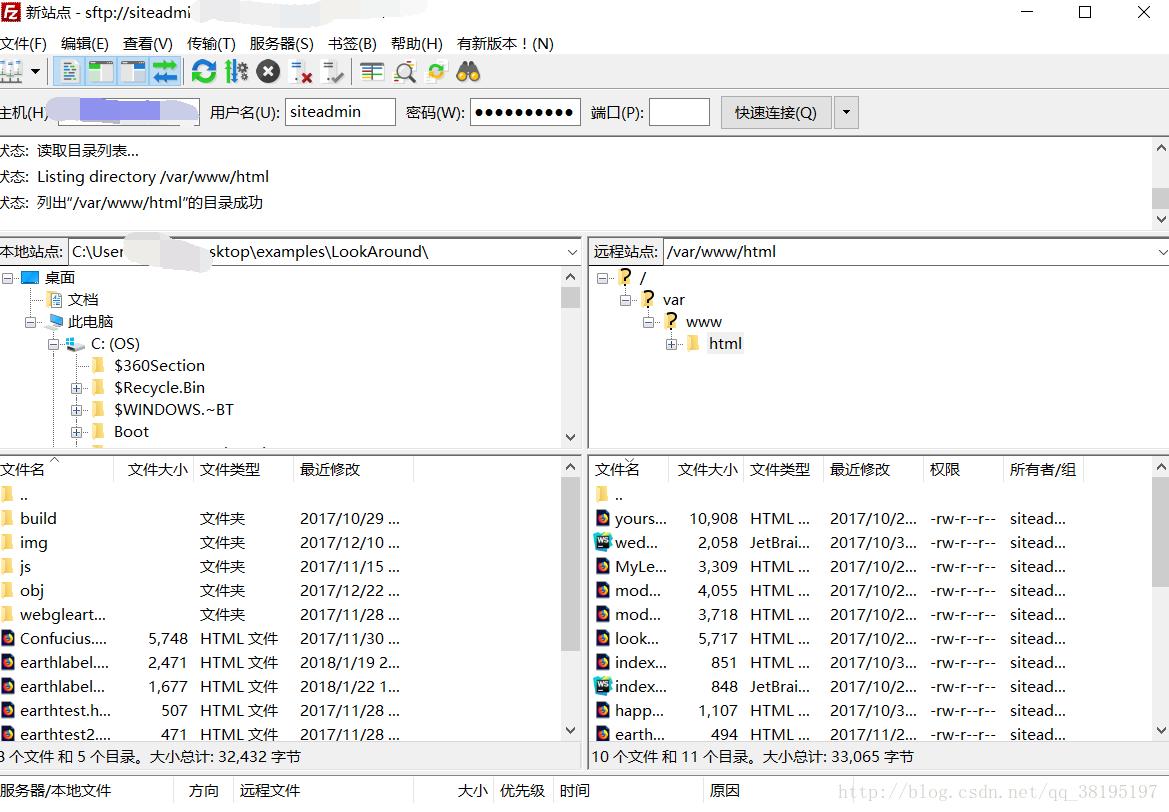Collapse the remote www node

point(649,322)
